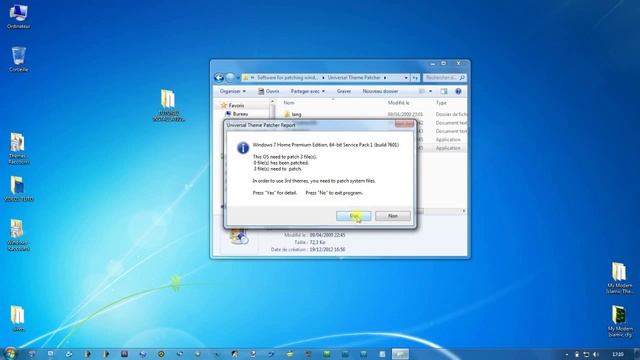Select Bureau in the navigation pane
Image resolution: width=640 pixels, height=360 pixels.
tap(240, 114)
